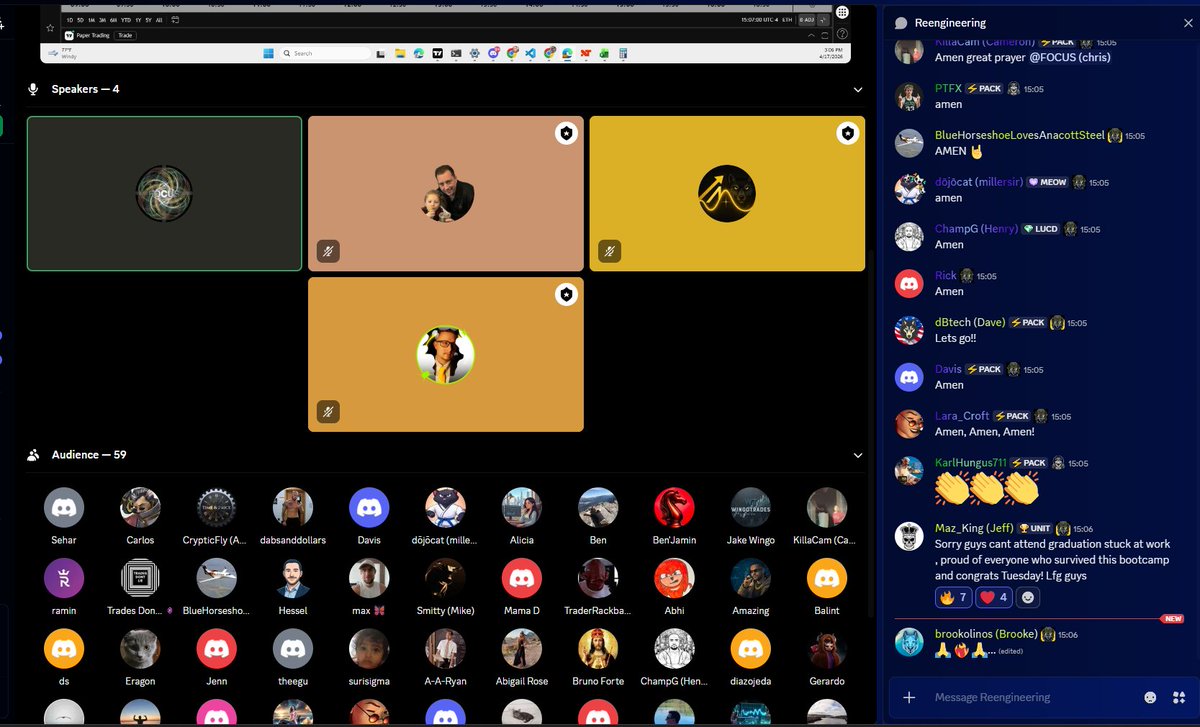Image resolution: width=1200 pixels, height=727 pixels.
Task: Click the muted mic icon on the man-with-child tile
Action: click(327, 251)
